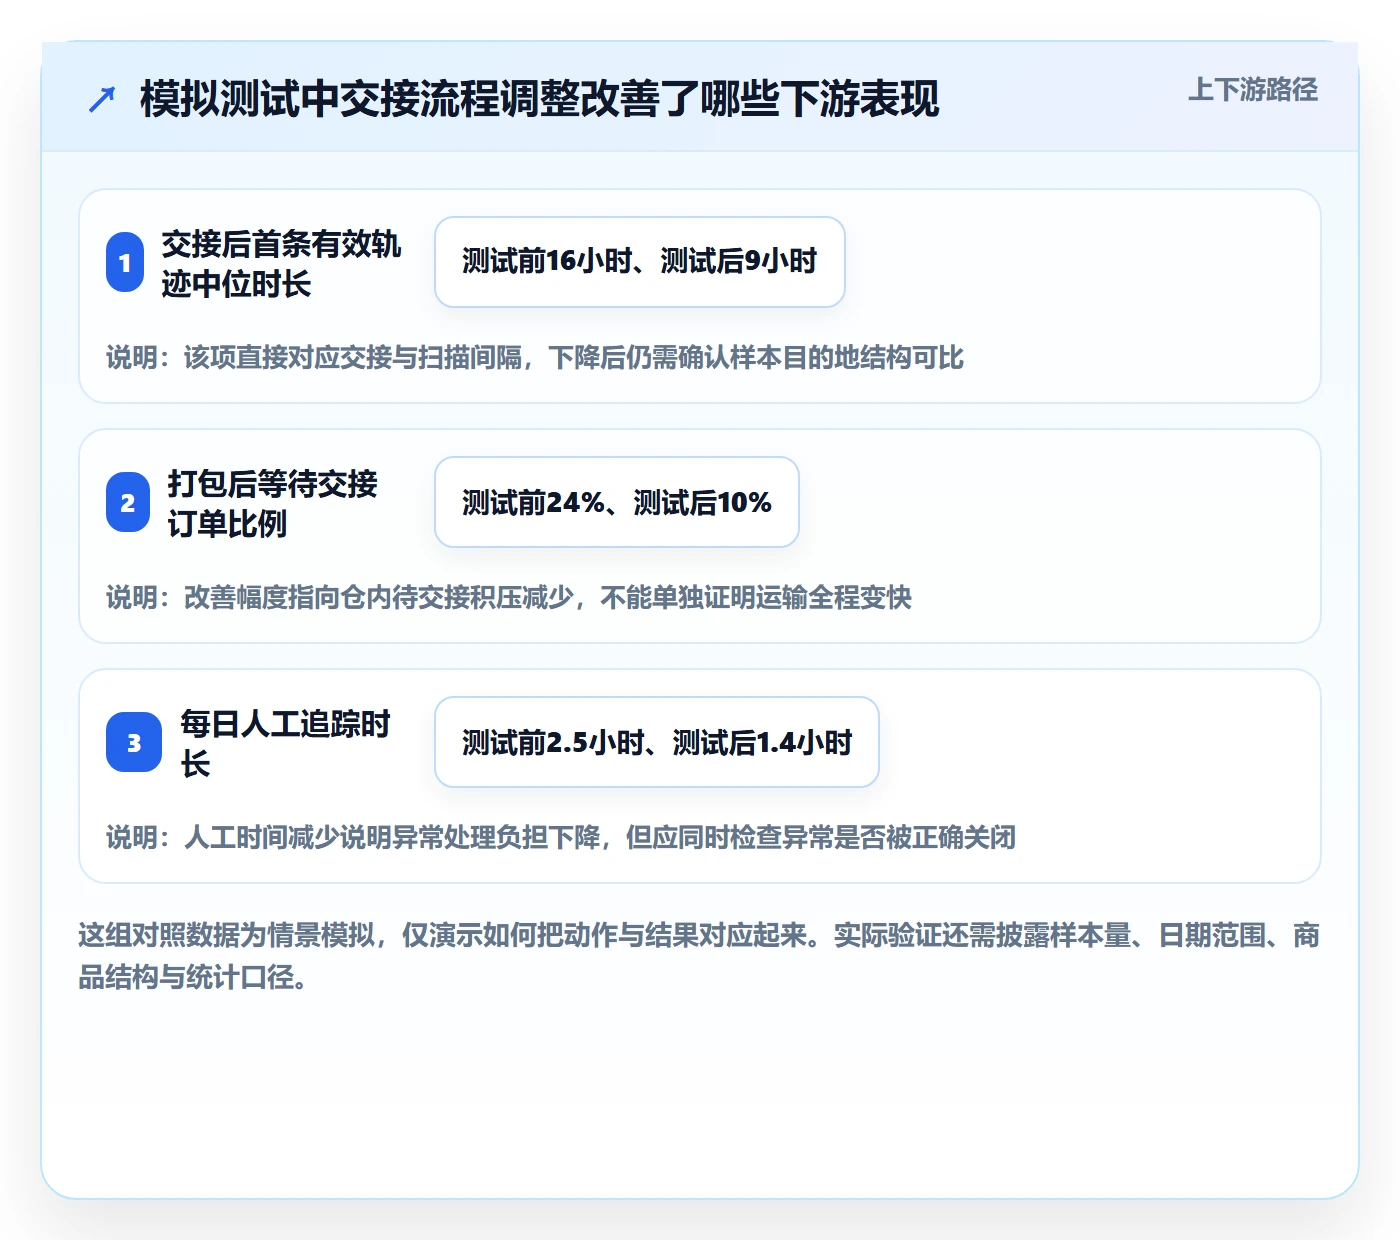Click the note about 交接与扫描间隔
1400x1240 pixels.
[x=535, y=358]
